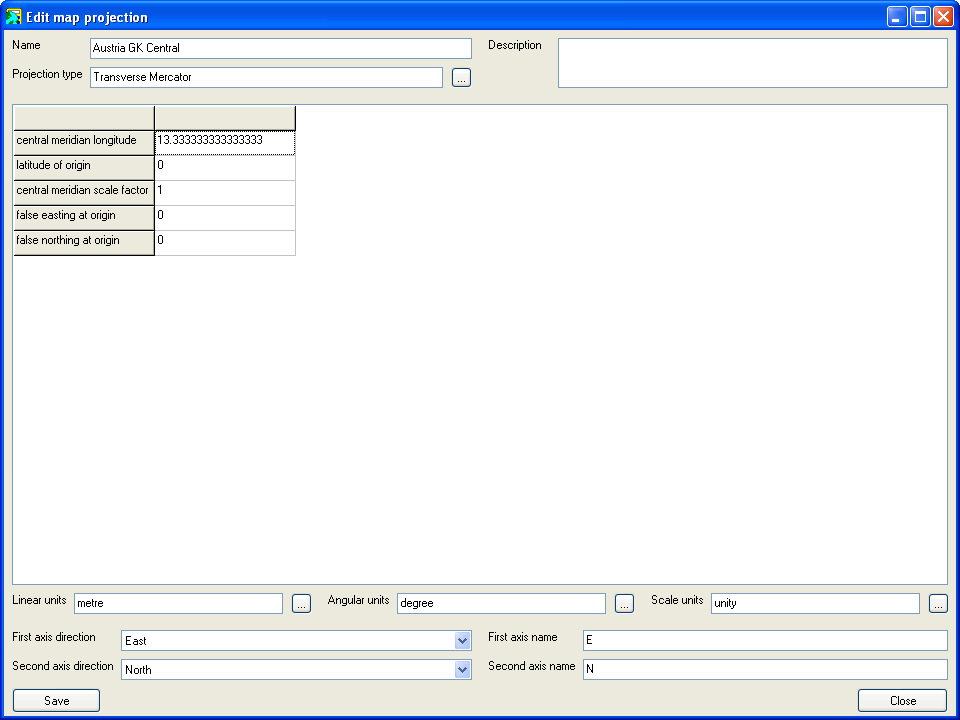Open the Second axis direction dropdown
The image size is (960, 720).
coord(463,669)
